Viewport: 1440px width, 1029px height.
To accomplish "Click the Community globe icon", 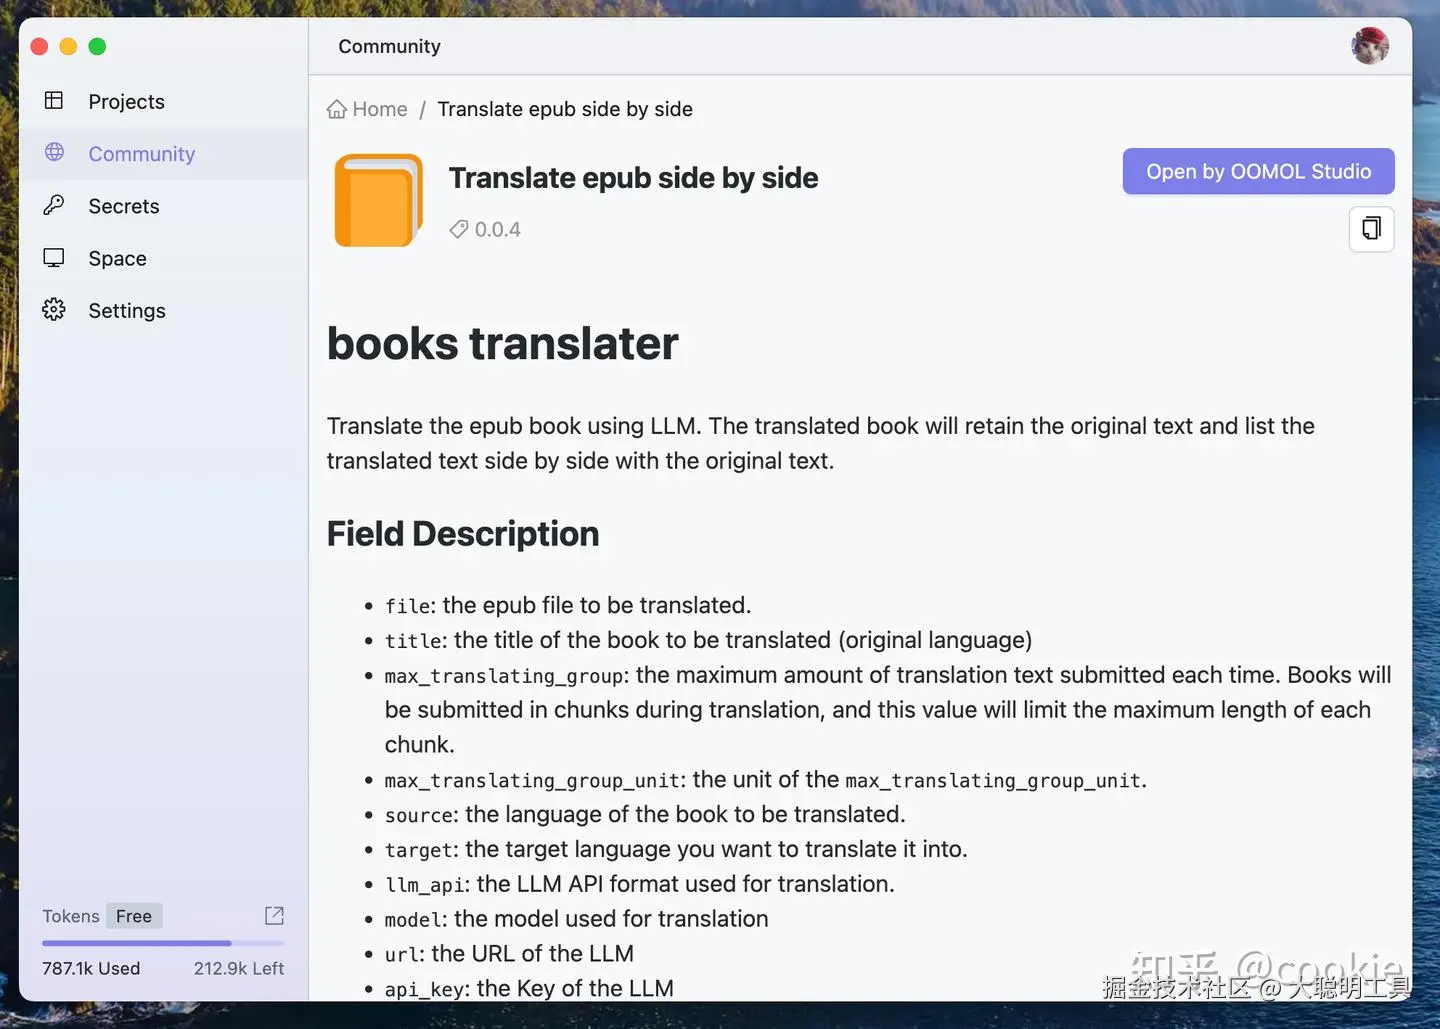I will tap(53, 153).
